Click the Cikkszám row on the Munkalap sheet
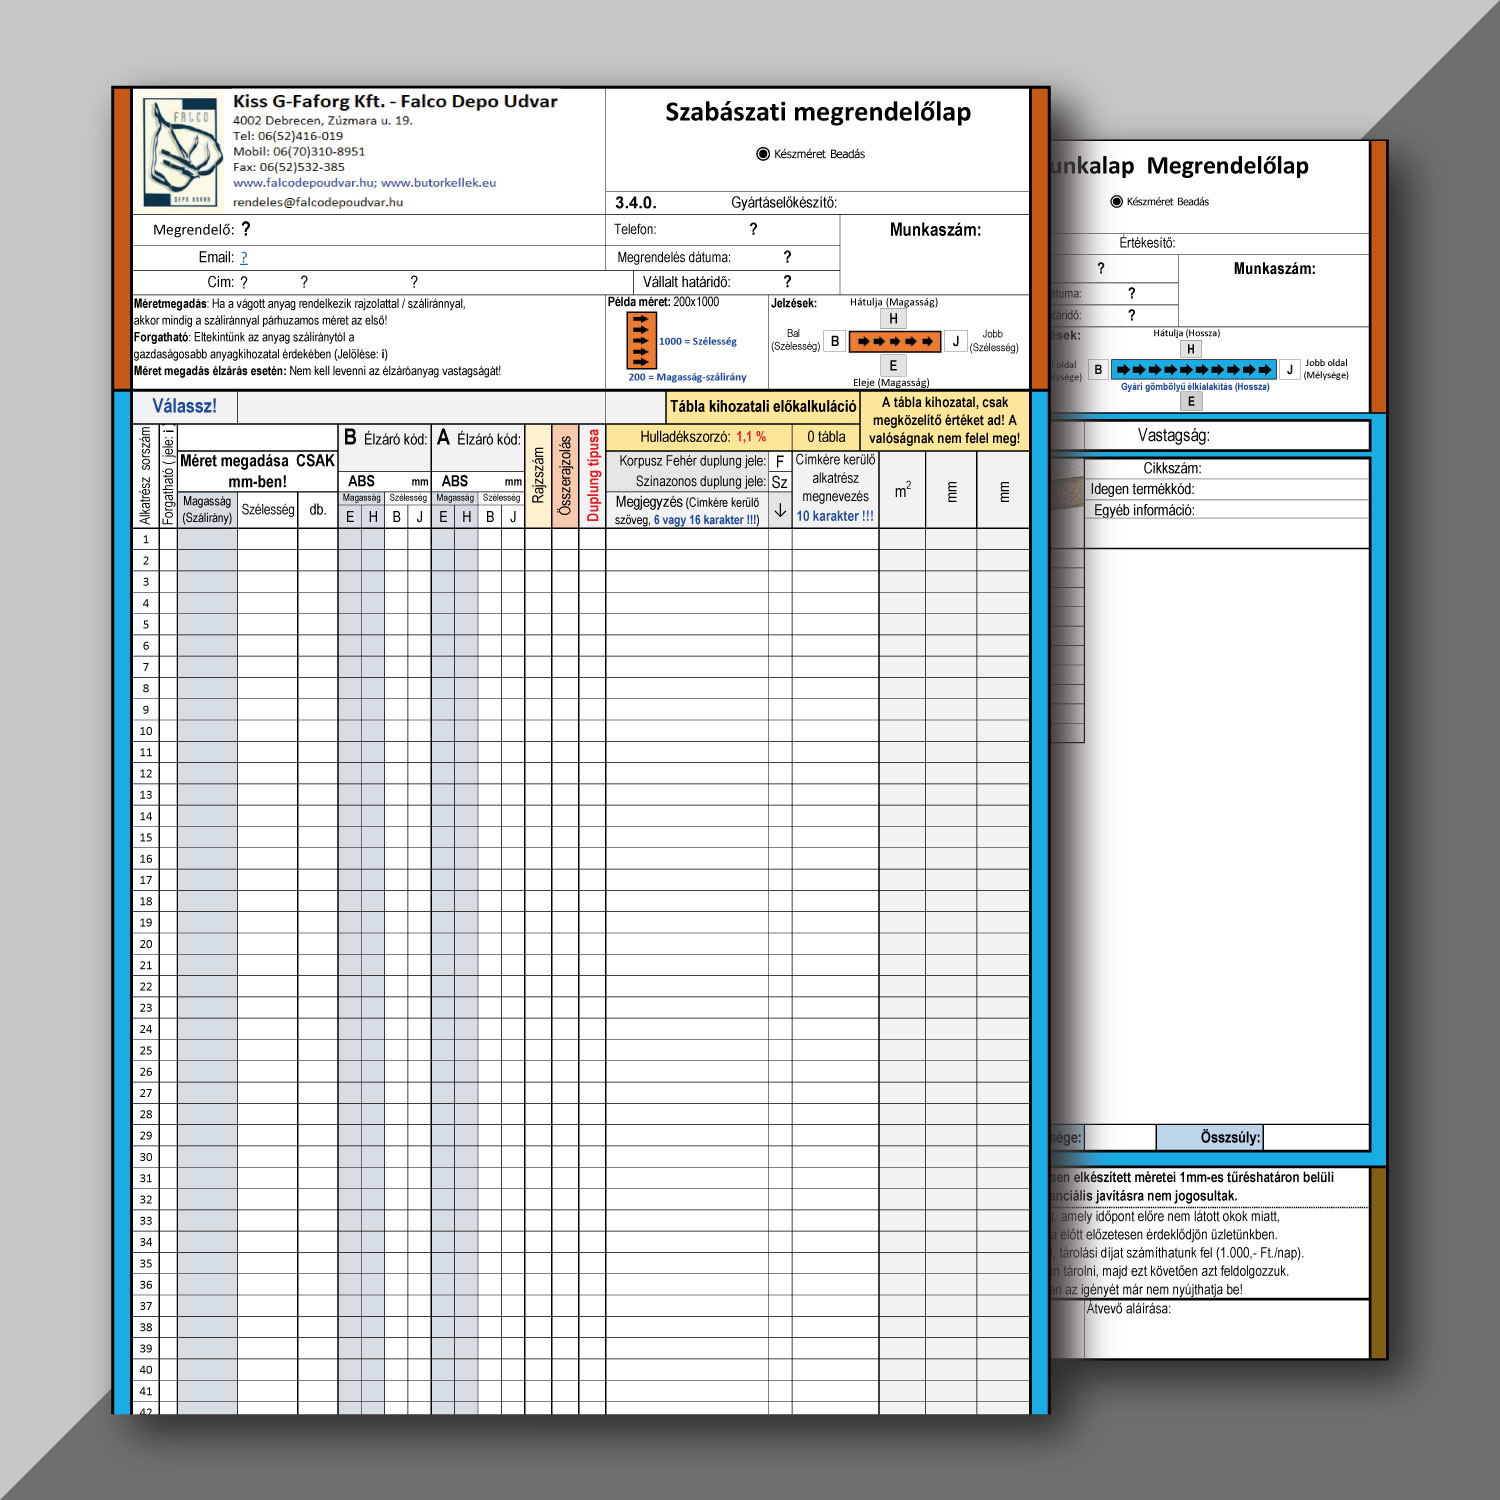 (1226, 468)
